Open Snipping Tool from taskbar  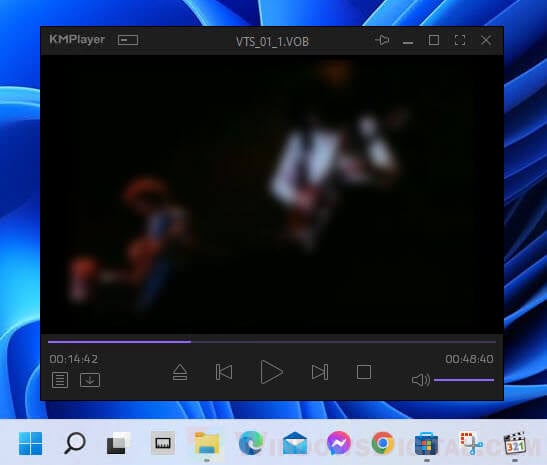click(x=471, y=443)
